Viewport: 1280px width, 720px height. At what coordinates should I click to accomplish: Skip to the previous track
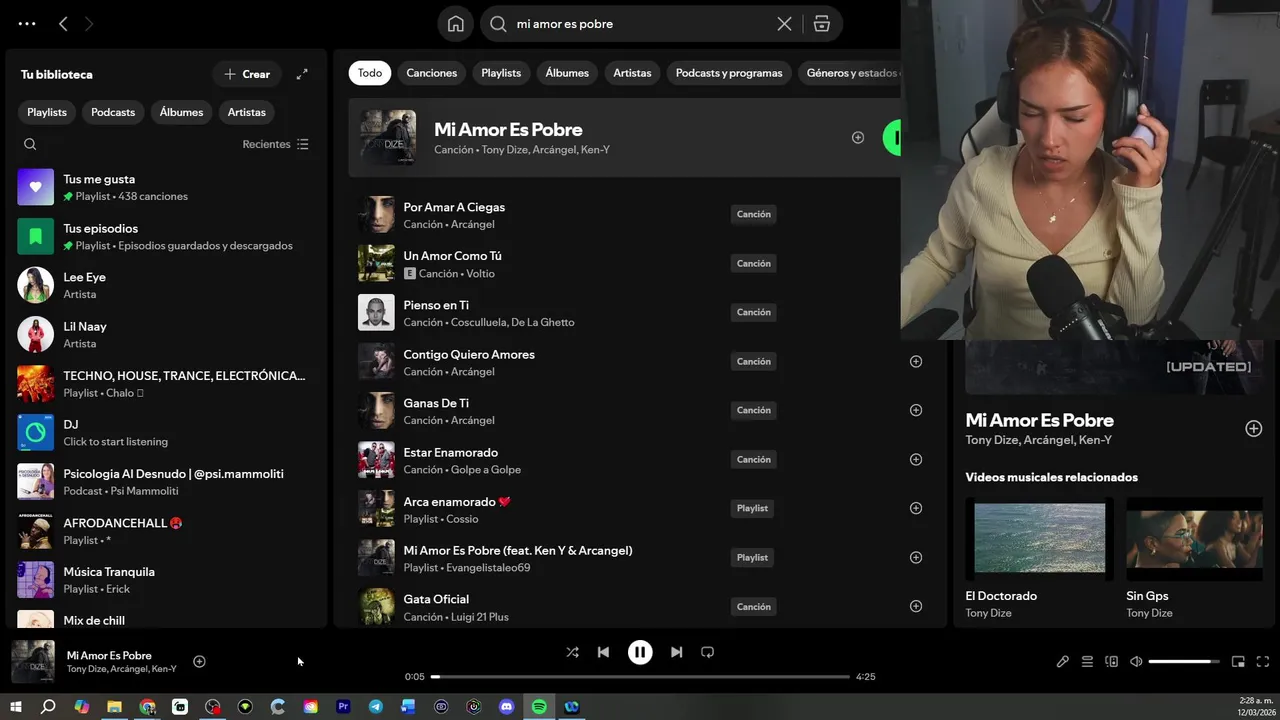coord(603,652)
